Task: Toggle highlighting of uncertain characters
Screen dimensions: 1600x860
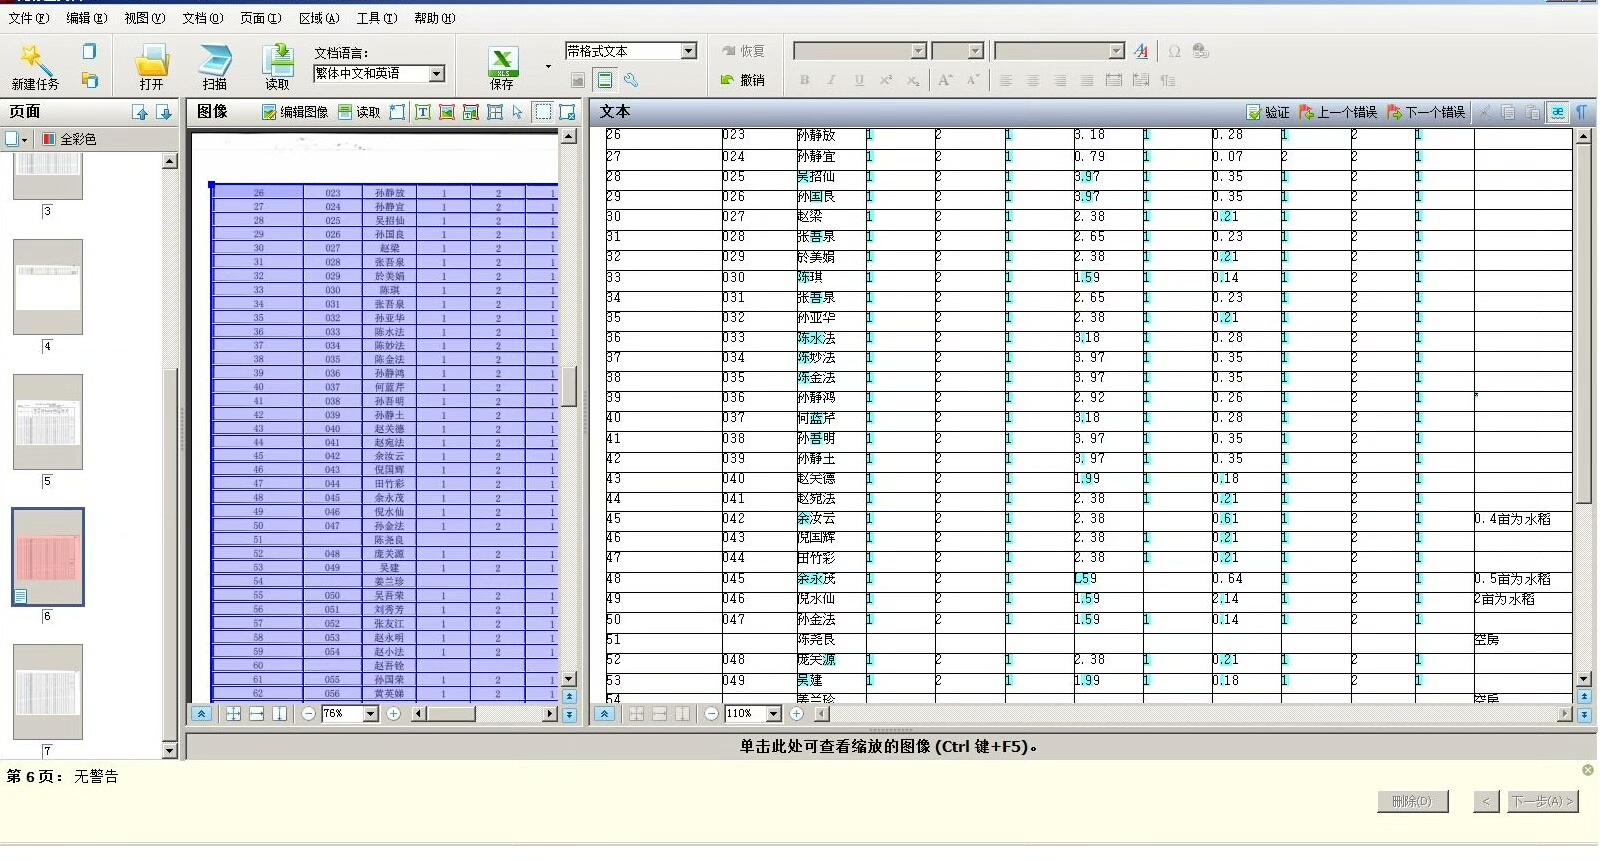Action: (1558, 112)
